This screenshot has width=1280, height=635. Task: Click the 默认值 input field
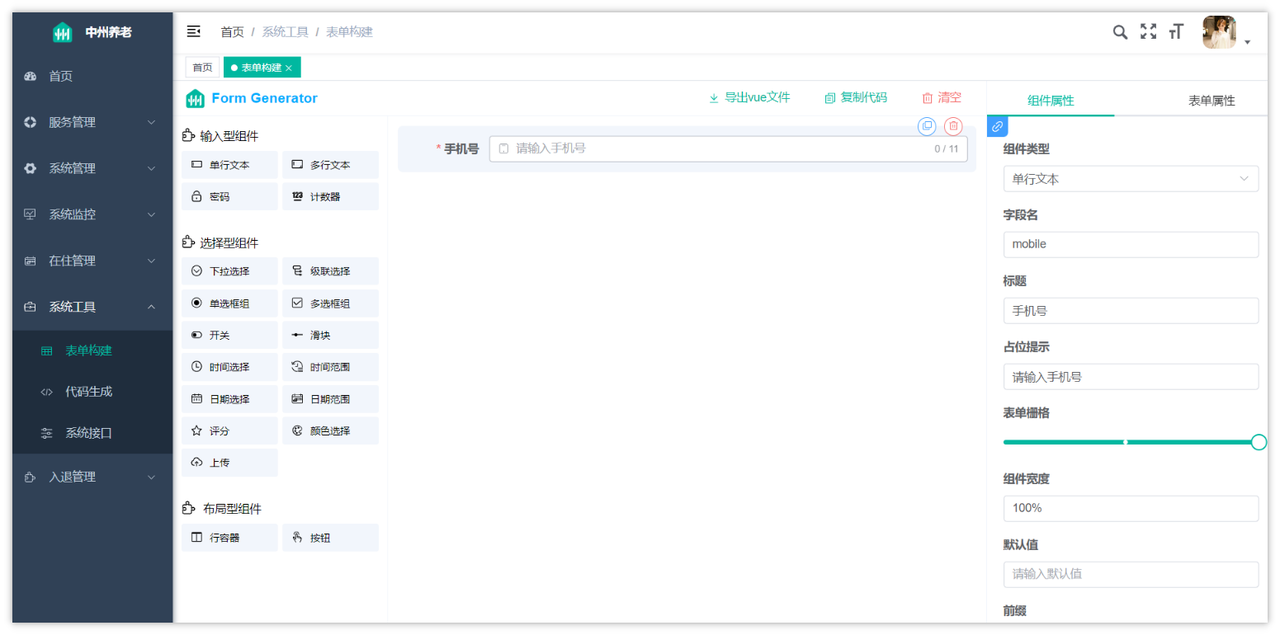click(1131, 574)
